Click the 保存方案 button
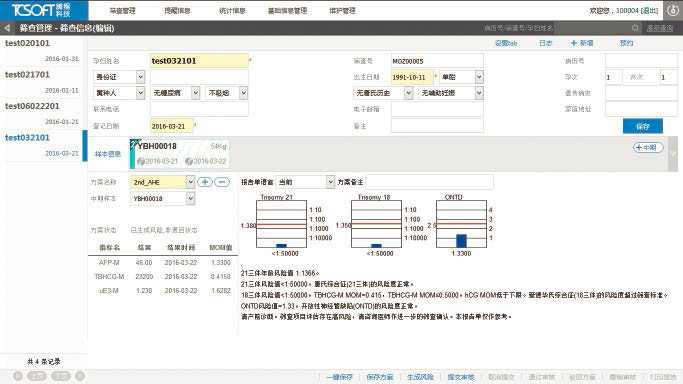 click(380, 377)
